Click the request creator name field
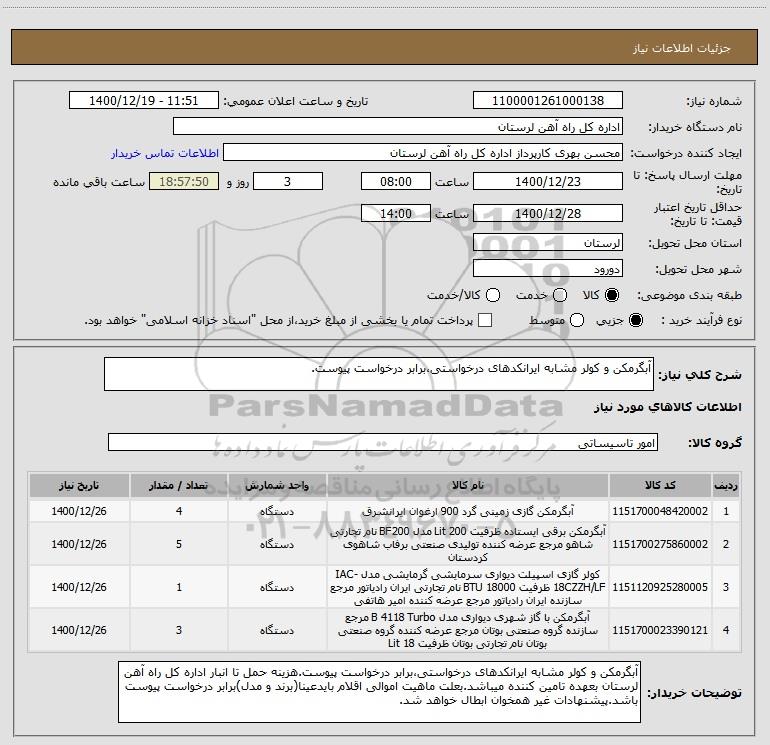 423,153
